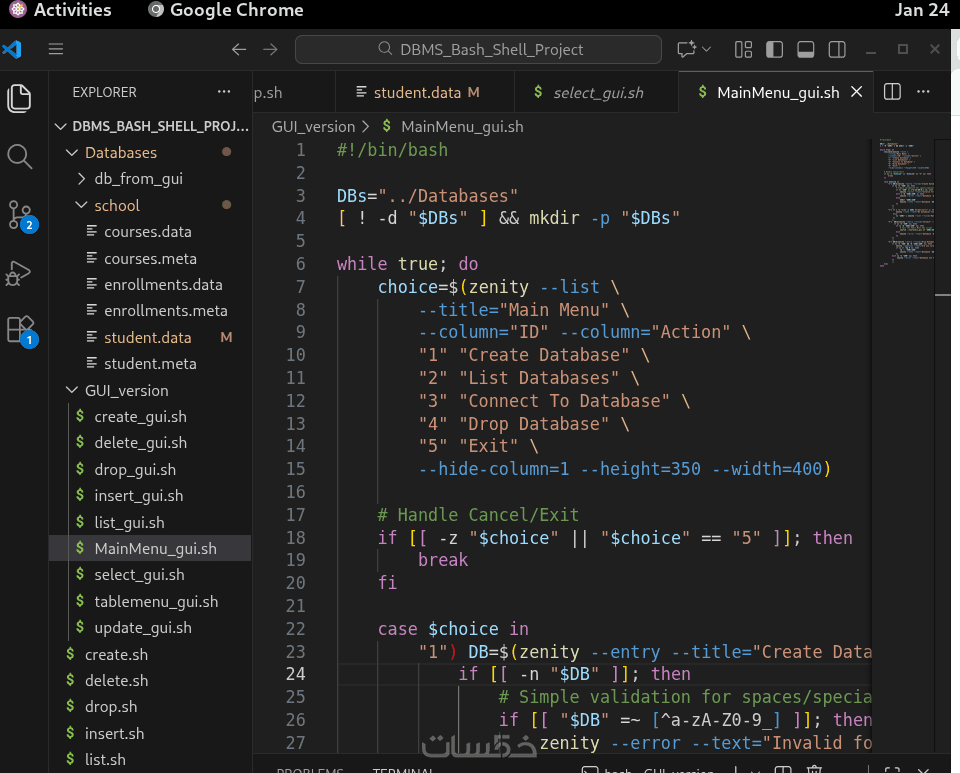Open the Explorer view in activity bar
The image size is (960, 773).
[x=20, y=98]
